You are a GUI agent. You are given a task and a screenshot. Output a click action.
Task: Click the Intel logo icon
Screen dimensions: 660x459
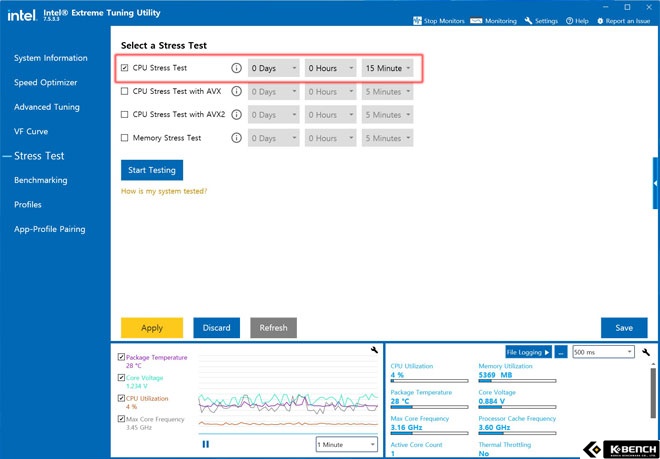pos(21,16)
